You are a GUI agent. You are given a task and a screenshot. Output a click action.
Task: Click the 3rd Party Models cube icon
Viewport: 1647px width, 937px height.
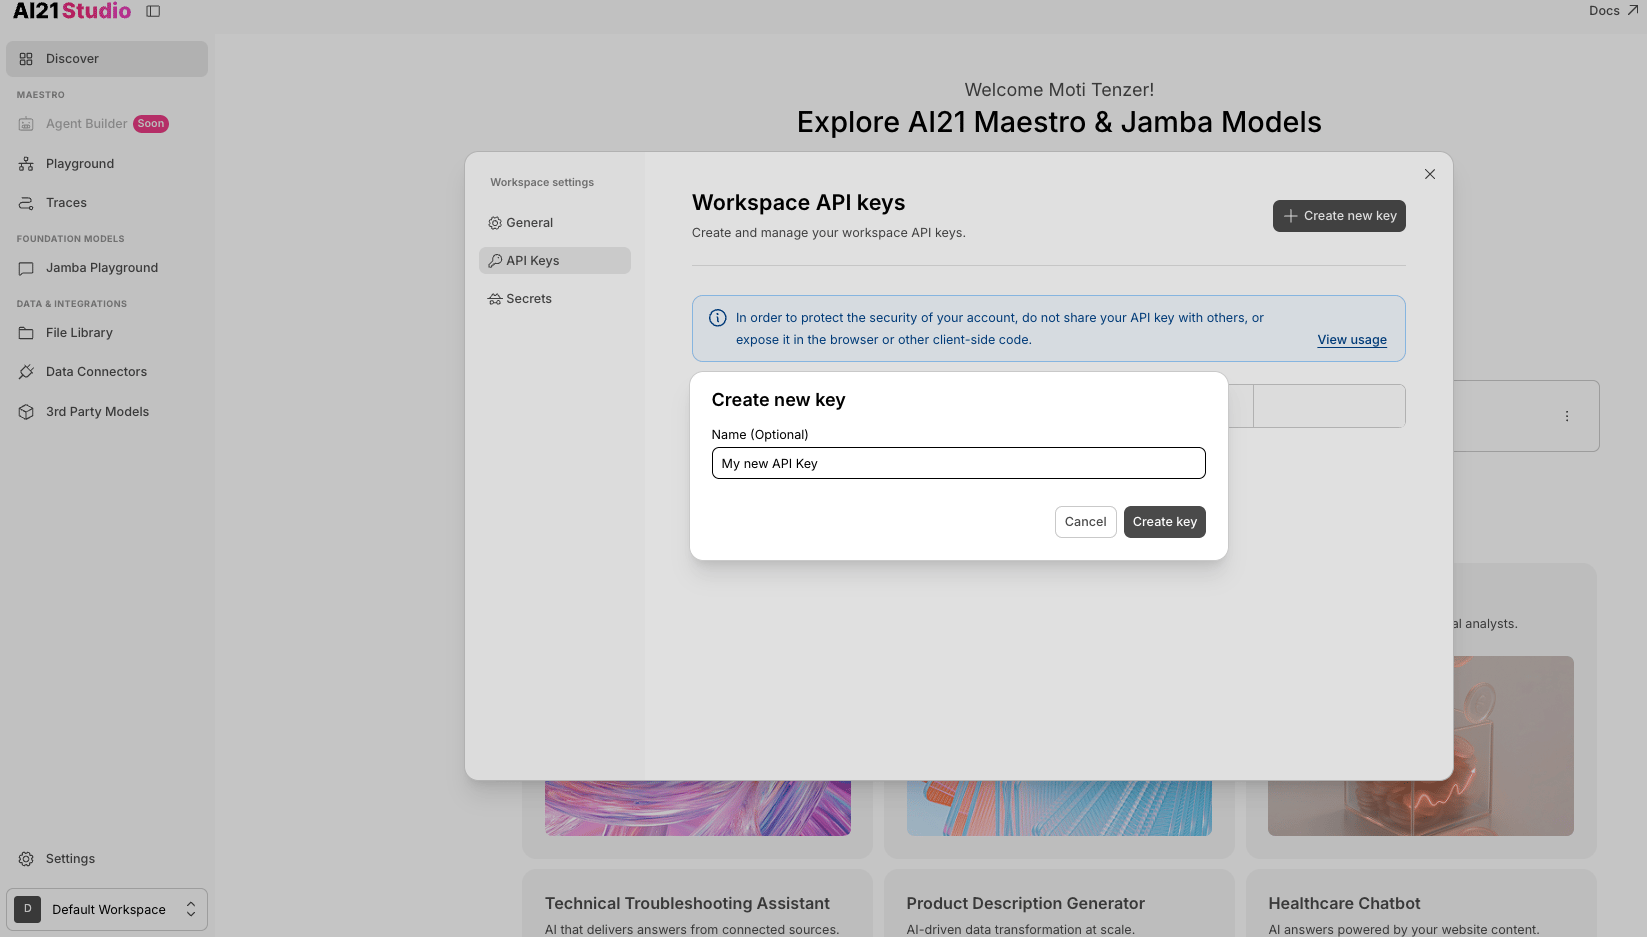point(26,412)
